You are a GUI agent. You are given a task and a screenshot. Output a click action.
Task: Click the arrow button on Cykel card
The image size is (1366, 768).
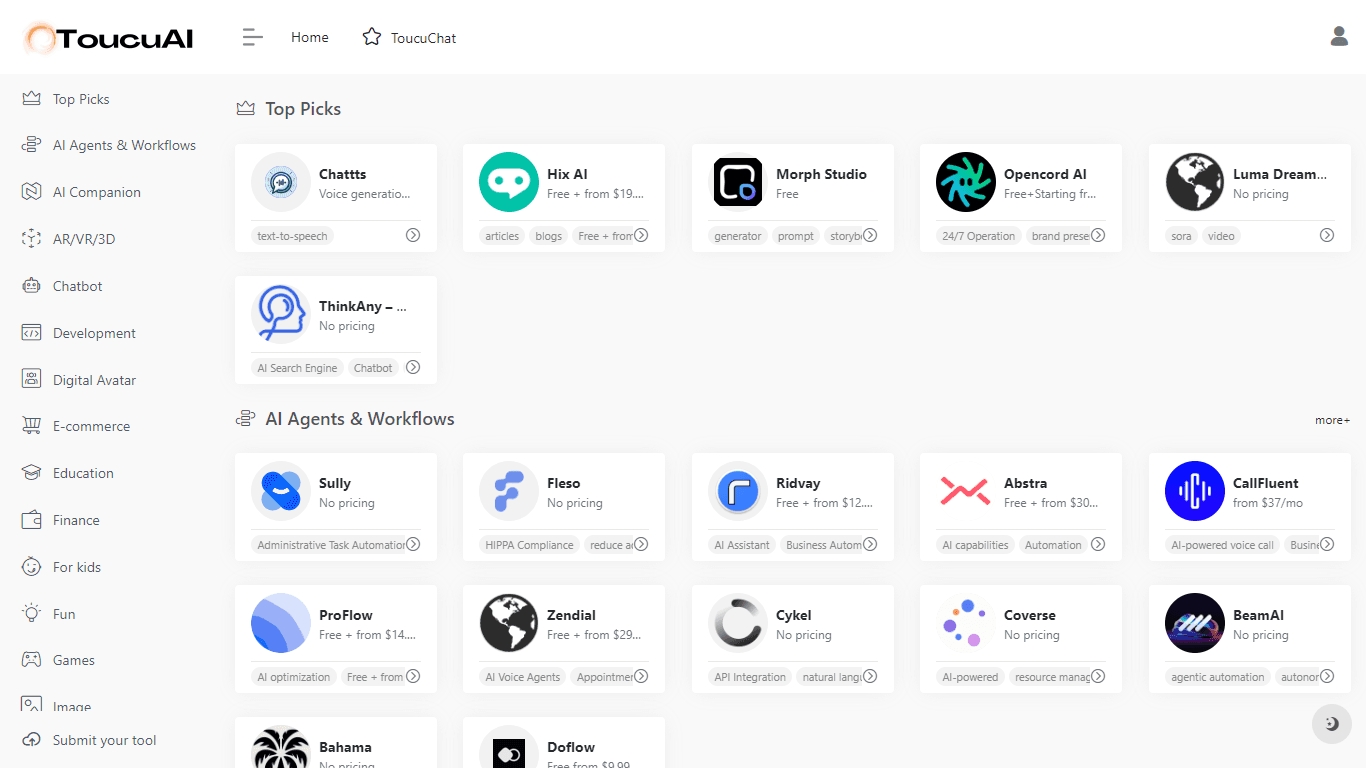tap(870, 676)
